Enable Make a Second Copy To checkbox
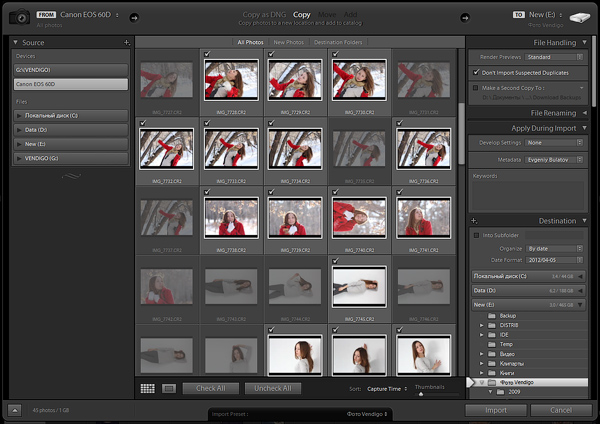This screenshot has height=424, width=600. point(476,88)
